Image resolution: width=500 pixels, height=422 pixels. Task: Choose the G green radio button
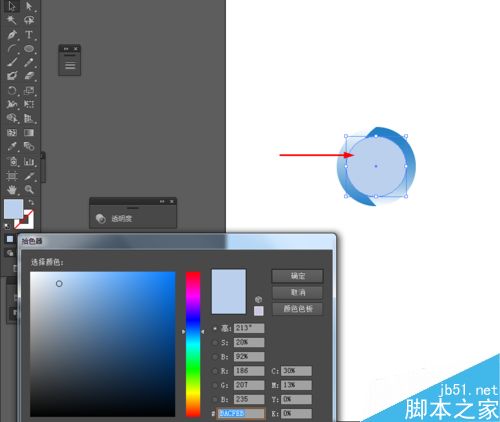215,385
